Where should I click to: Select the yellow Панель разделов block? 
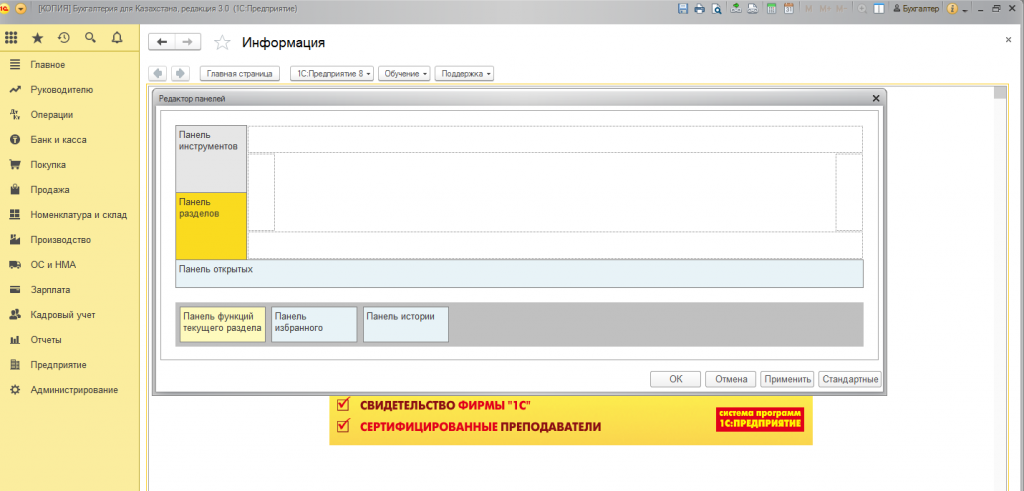coord(211,226)
